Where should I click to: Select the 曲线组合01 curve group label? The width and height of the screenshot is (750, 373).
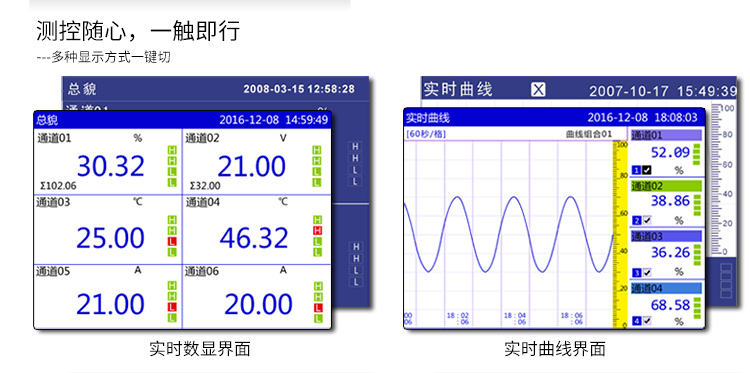coord(588,134)
